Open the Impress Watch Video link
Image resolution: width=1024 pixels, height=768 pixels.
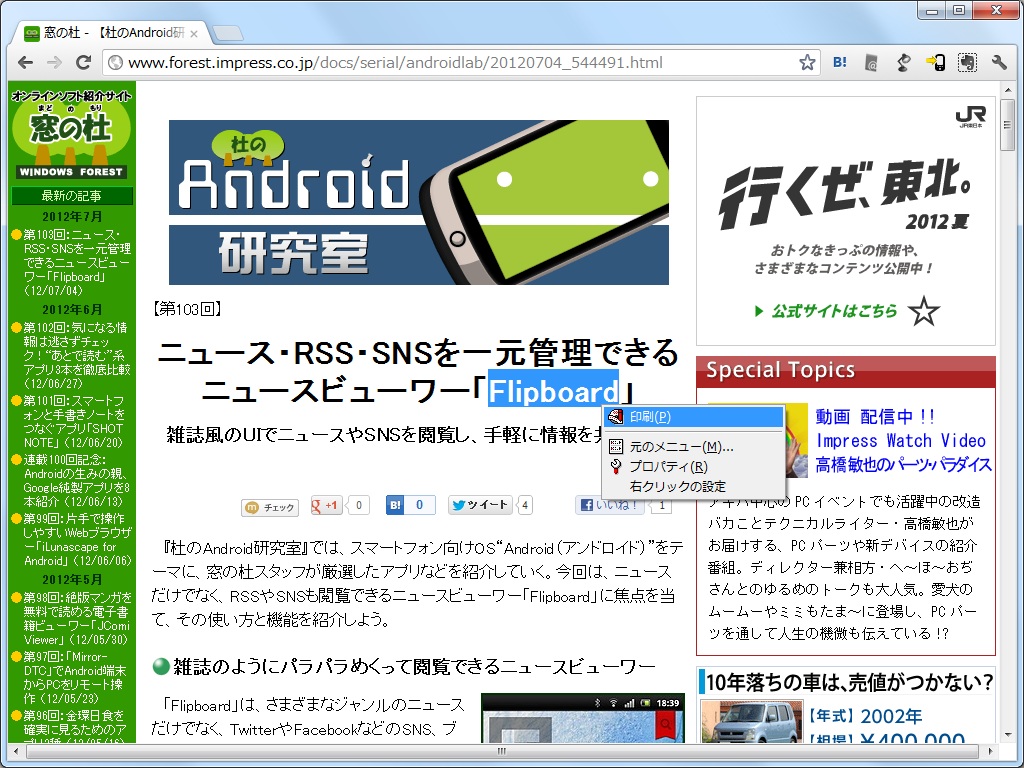(x=900, y=441)
